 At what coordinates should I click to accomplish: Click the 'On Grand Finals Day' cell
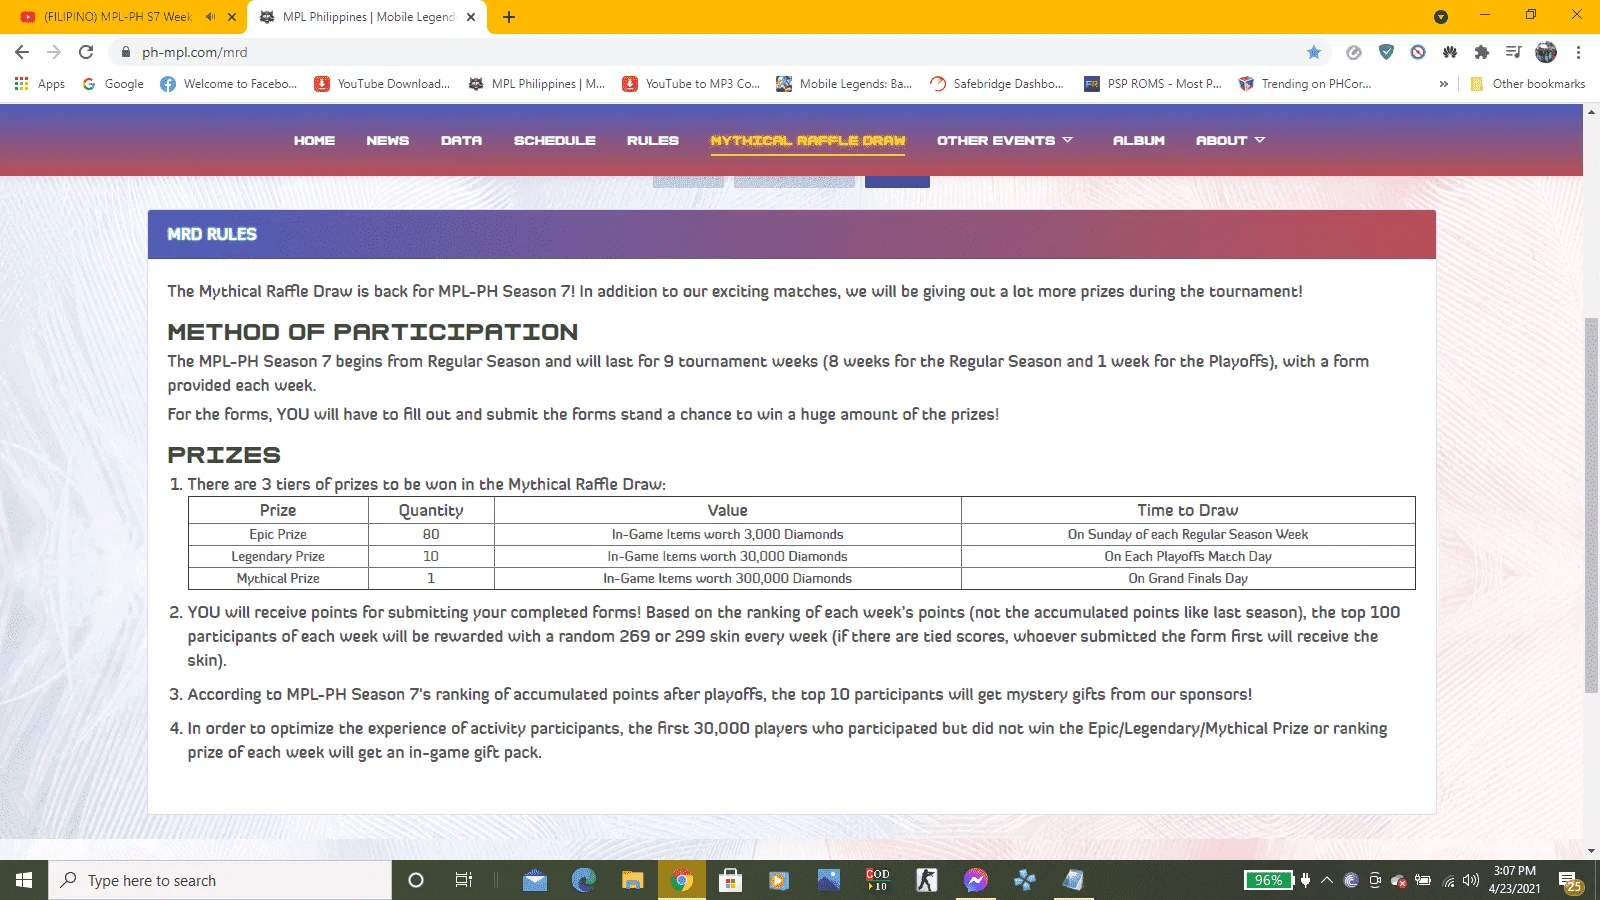coord(1188,579)
